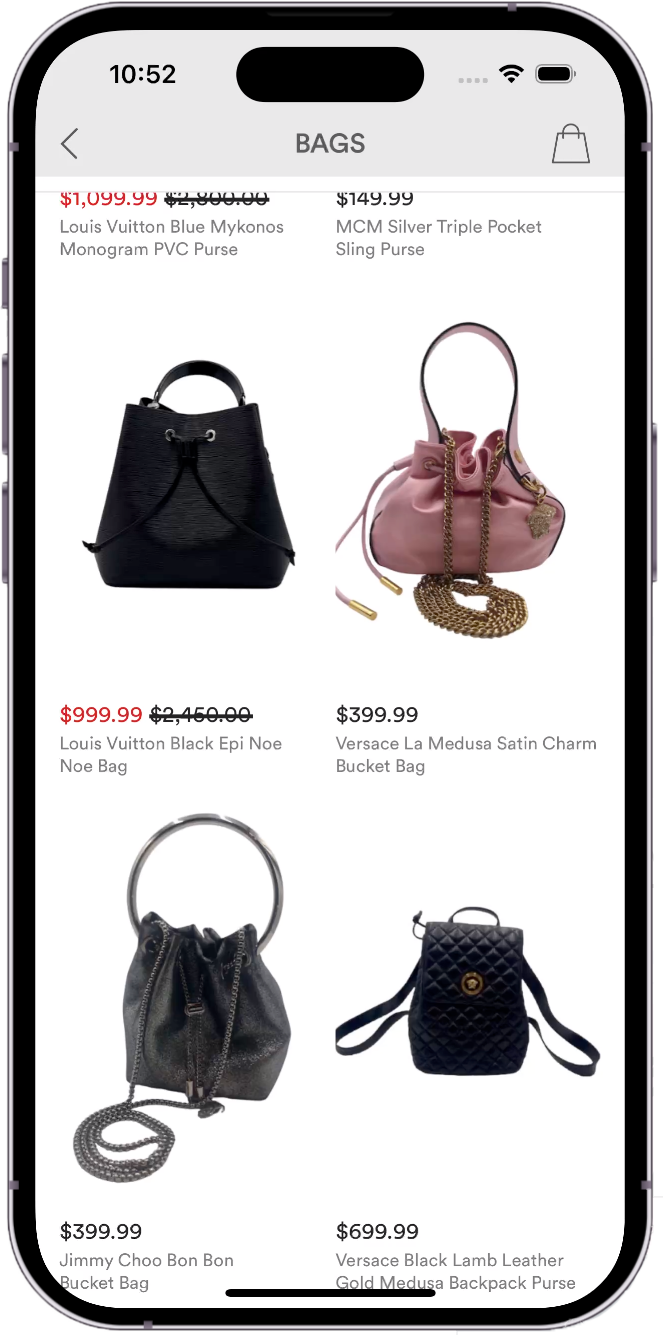
Task: Tap the $399.99 Versace bucket bag price
Action: (x=377, y=714)
